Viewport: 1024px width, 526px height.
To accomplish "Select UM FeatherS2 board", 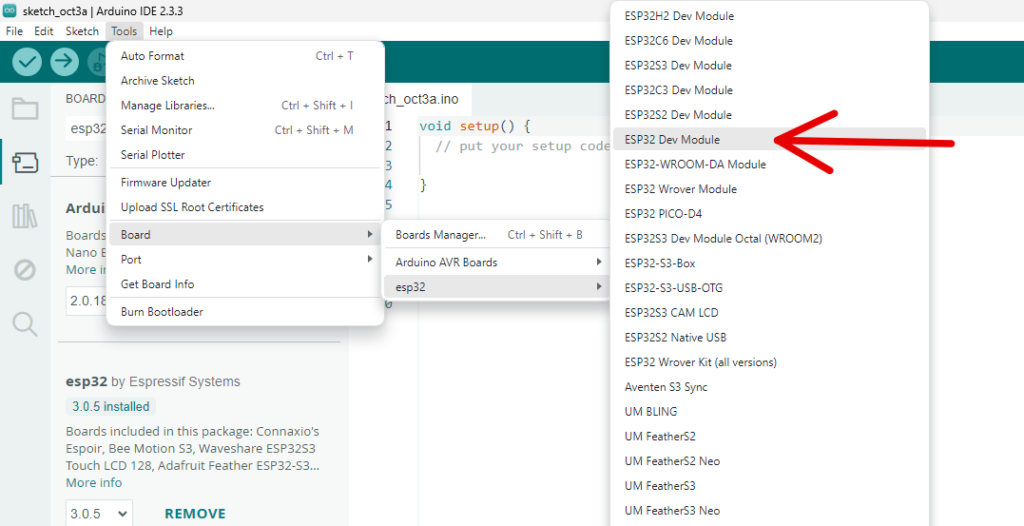I will pos(769,436).
